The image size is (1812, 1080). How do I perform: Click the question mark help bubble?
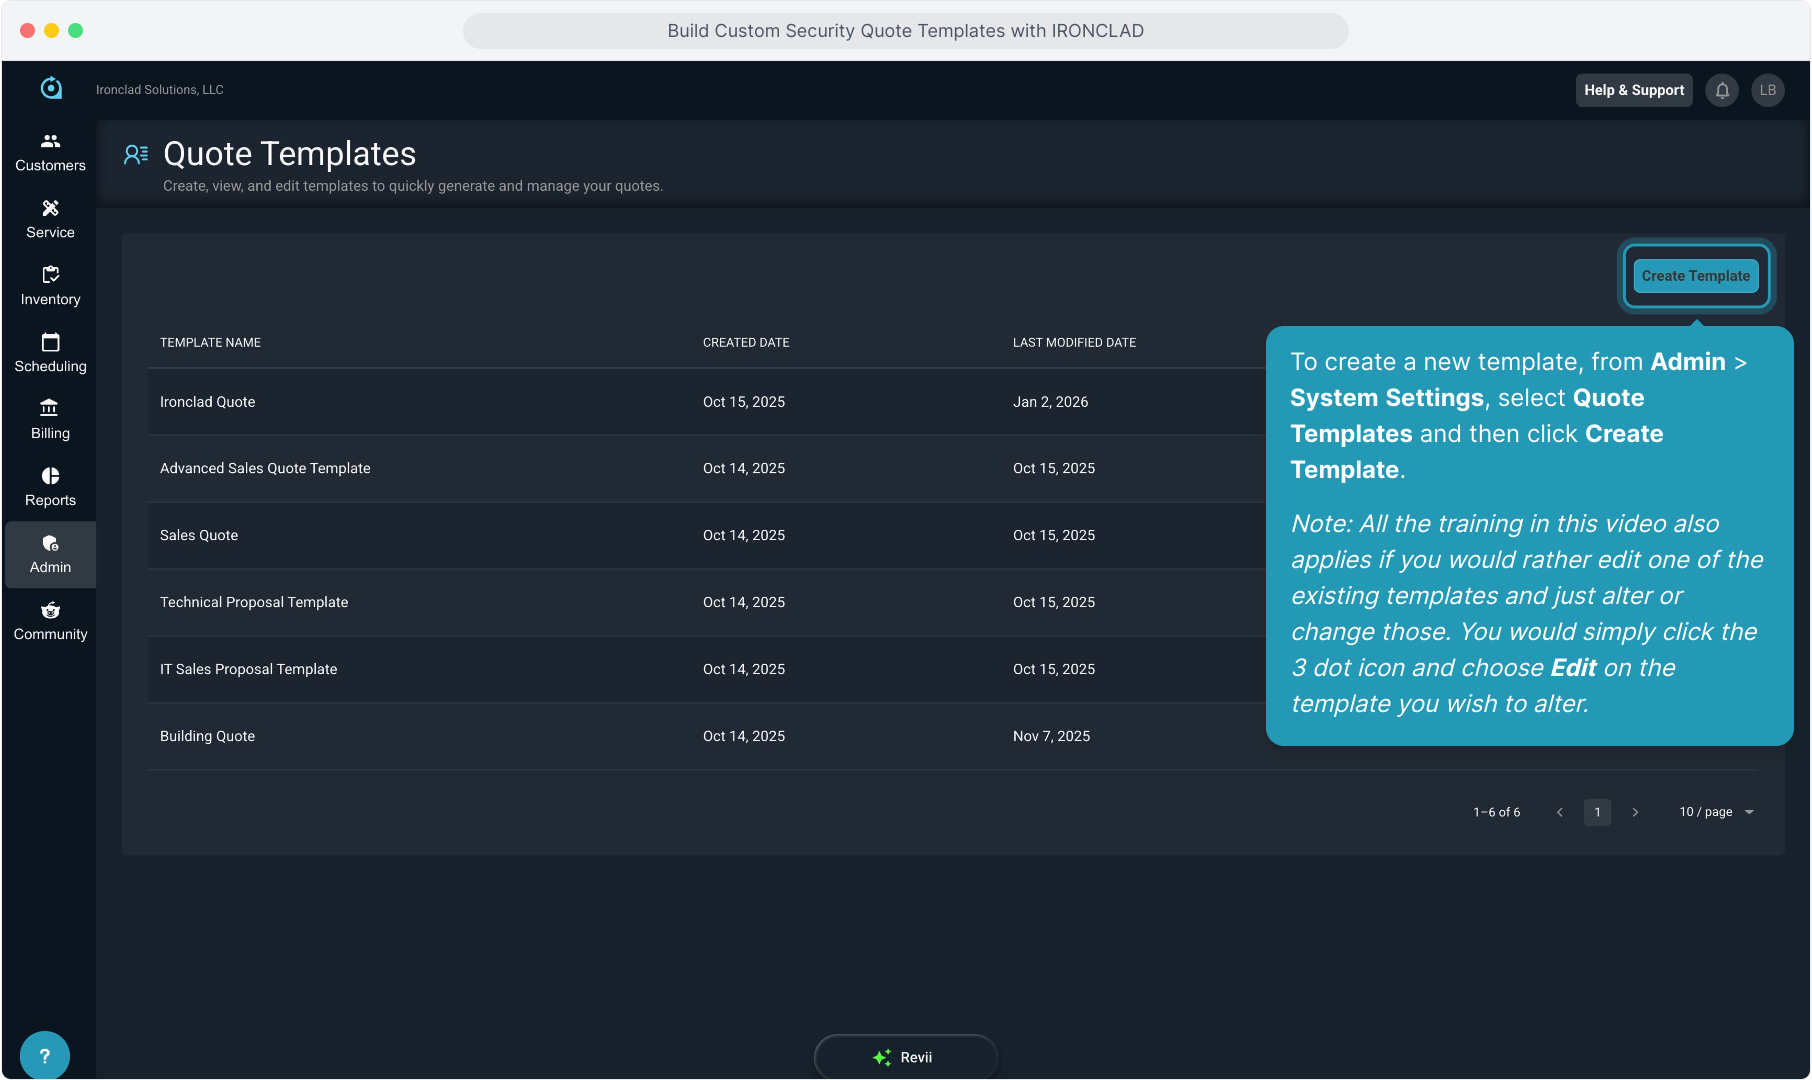pyautogui.click(x=44, y=1055)
